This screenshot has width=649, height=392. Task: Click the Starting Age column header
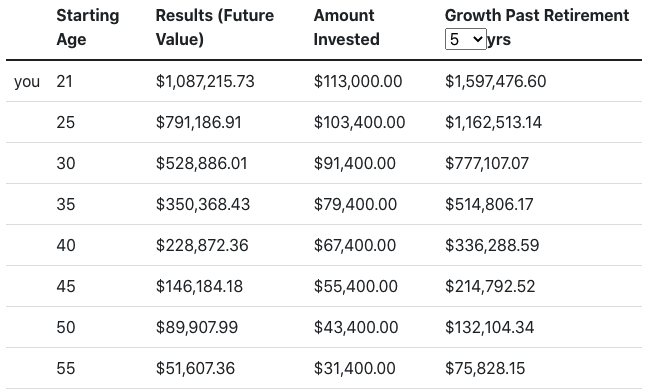[x=88, y=27]
